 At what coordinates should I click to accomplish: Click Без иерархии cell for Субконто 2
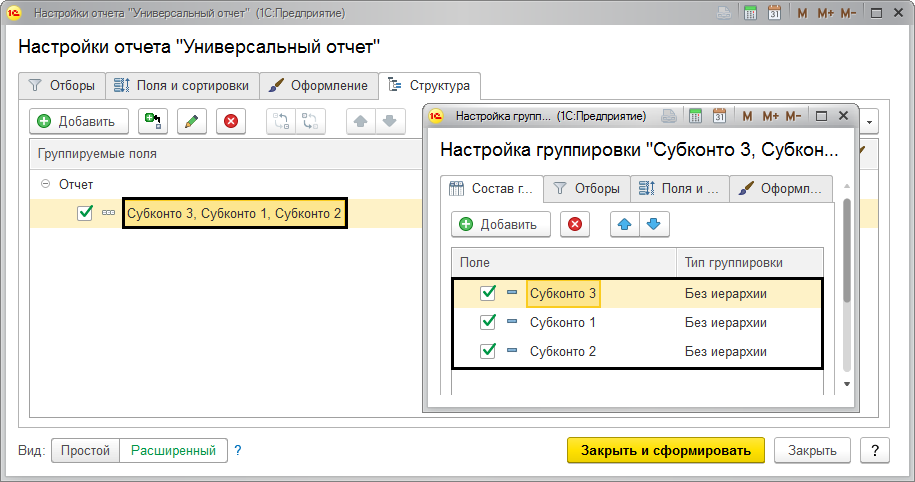point(726,351)
